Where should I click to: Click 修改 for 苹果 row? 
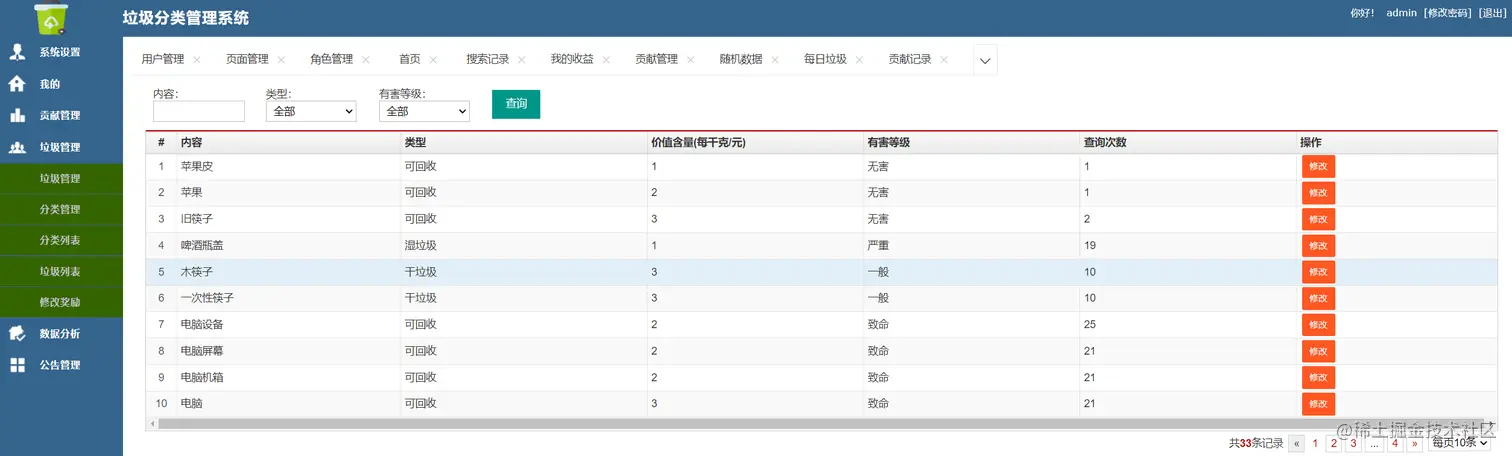(1318, 193)
